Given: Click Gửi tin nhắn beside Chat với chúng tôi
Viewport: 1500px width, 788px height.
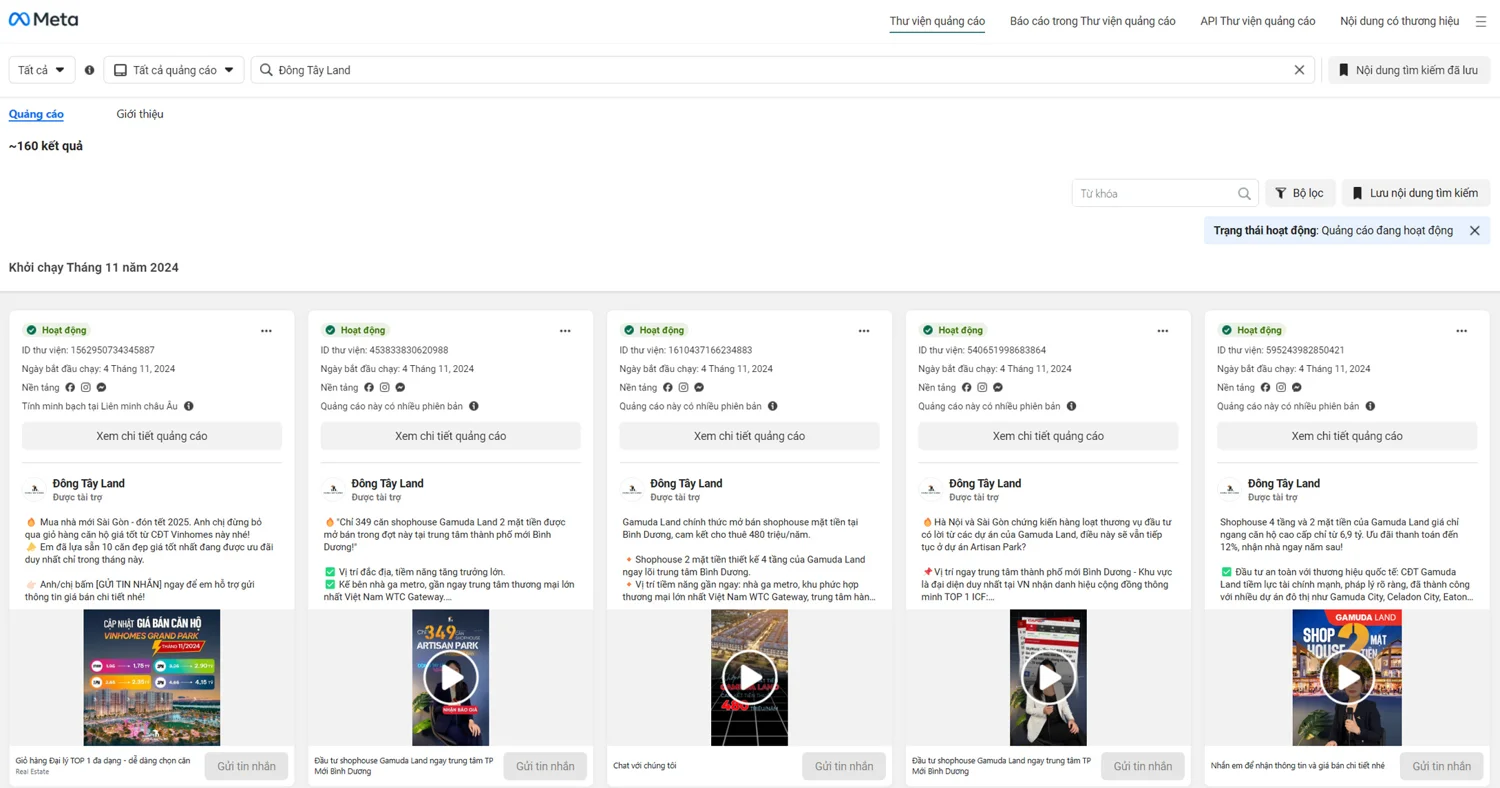Looking at the screenshot, I should pyautogui.click(x=844, y=766).
